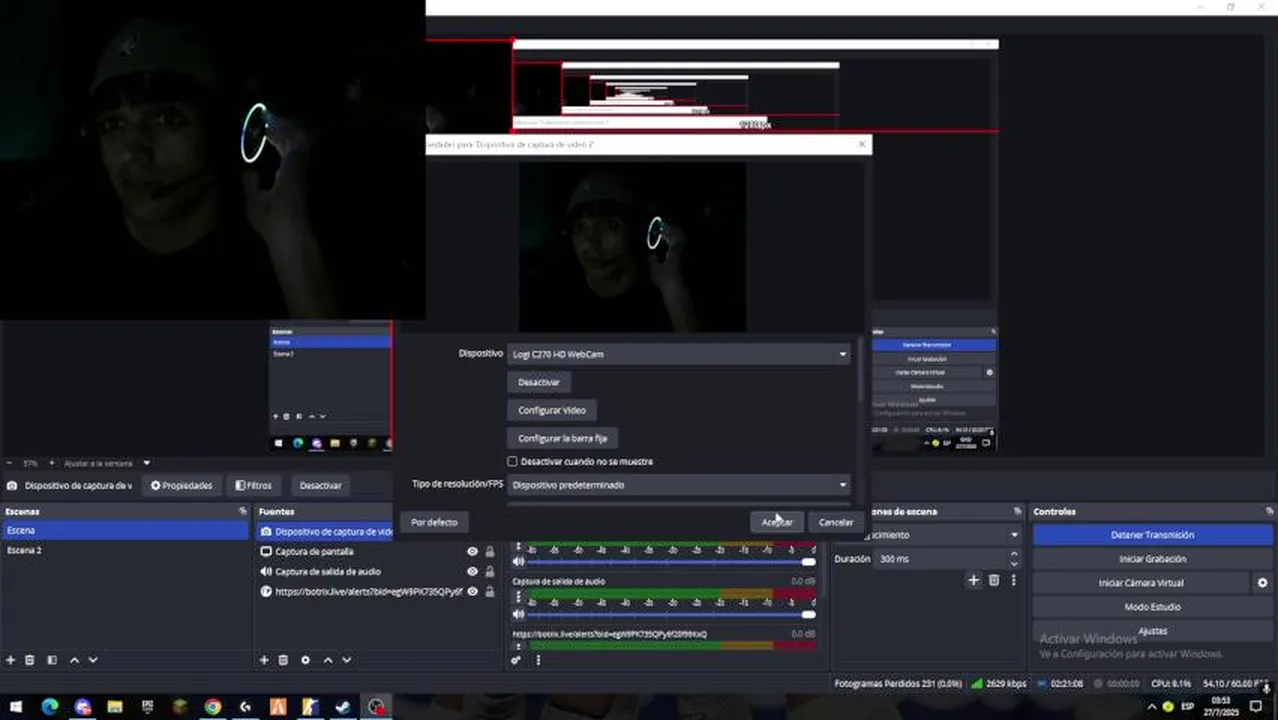
Task: Delete selected source with trash icon
Action: (283, 660)
